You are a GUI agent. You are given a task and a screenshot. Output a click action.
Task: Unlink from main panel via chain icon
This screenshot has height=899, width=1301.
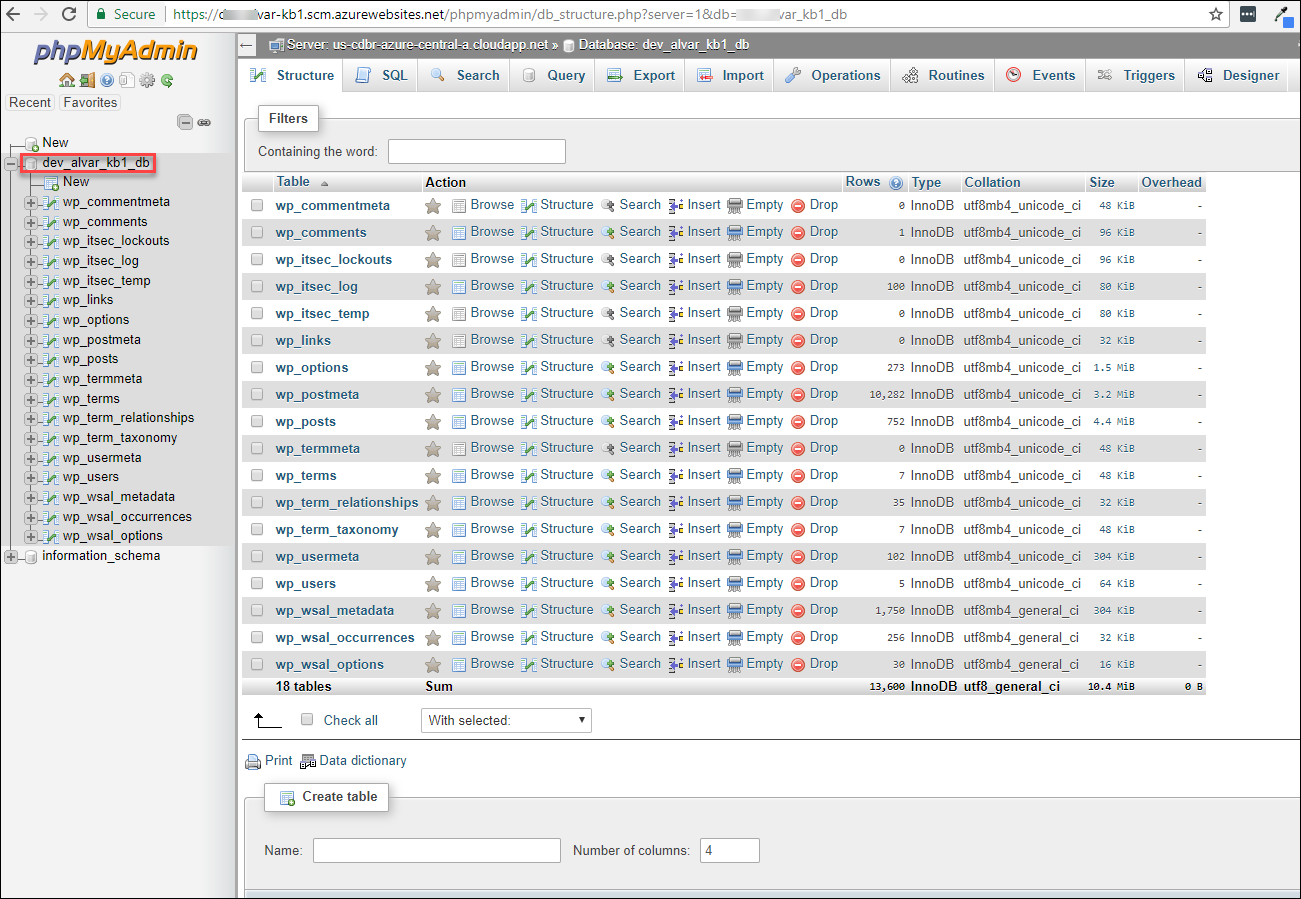coord(204,122)
